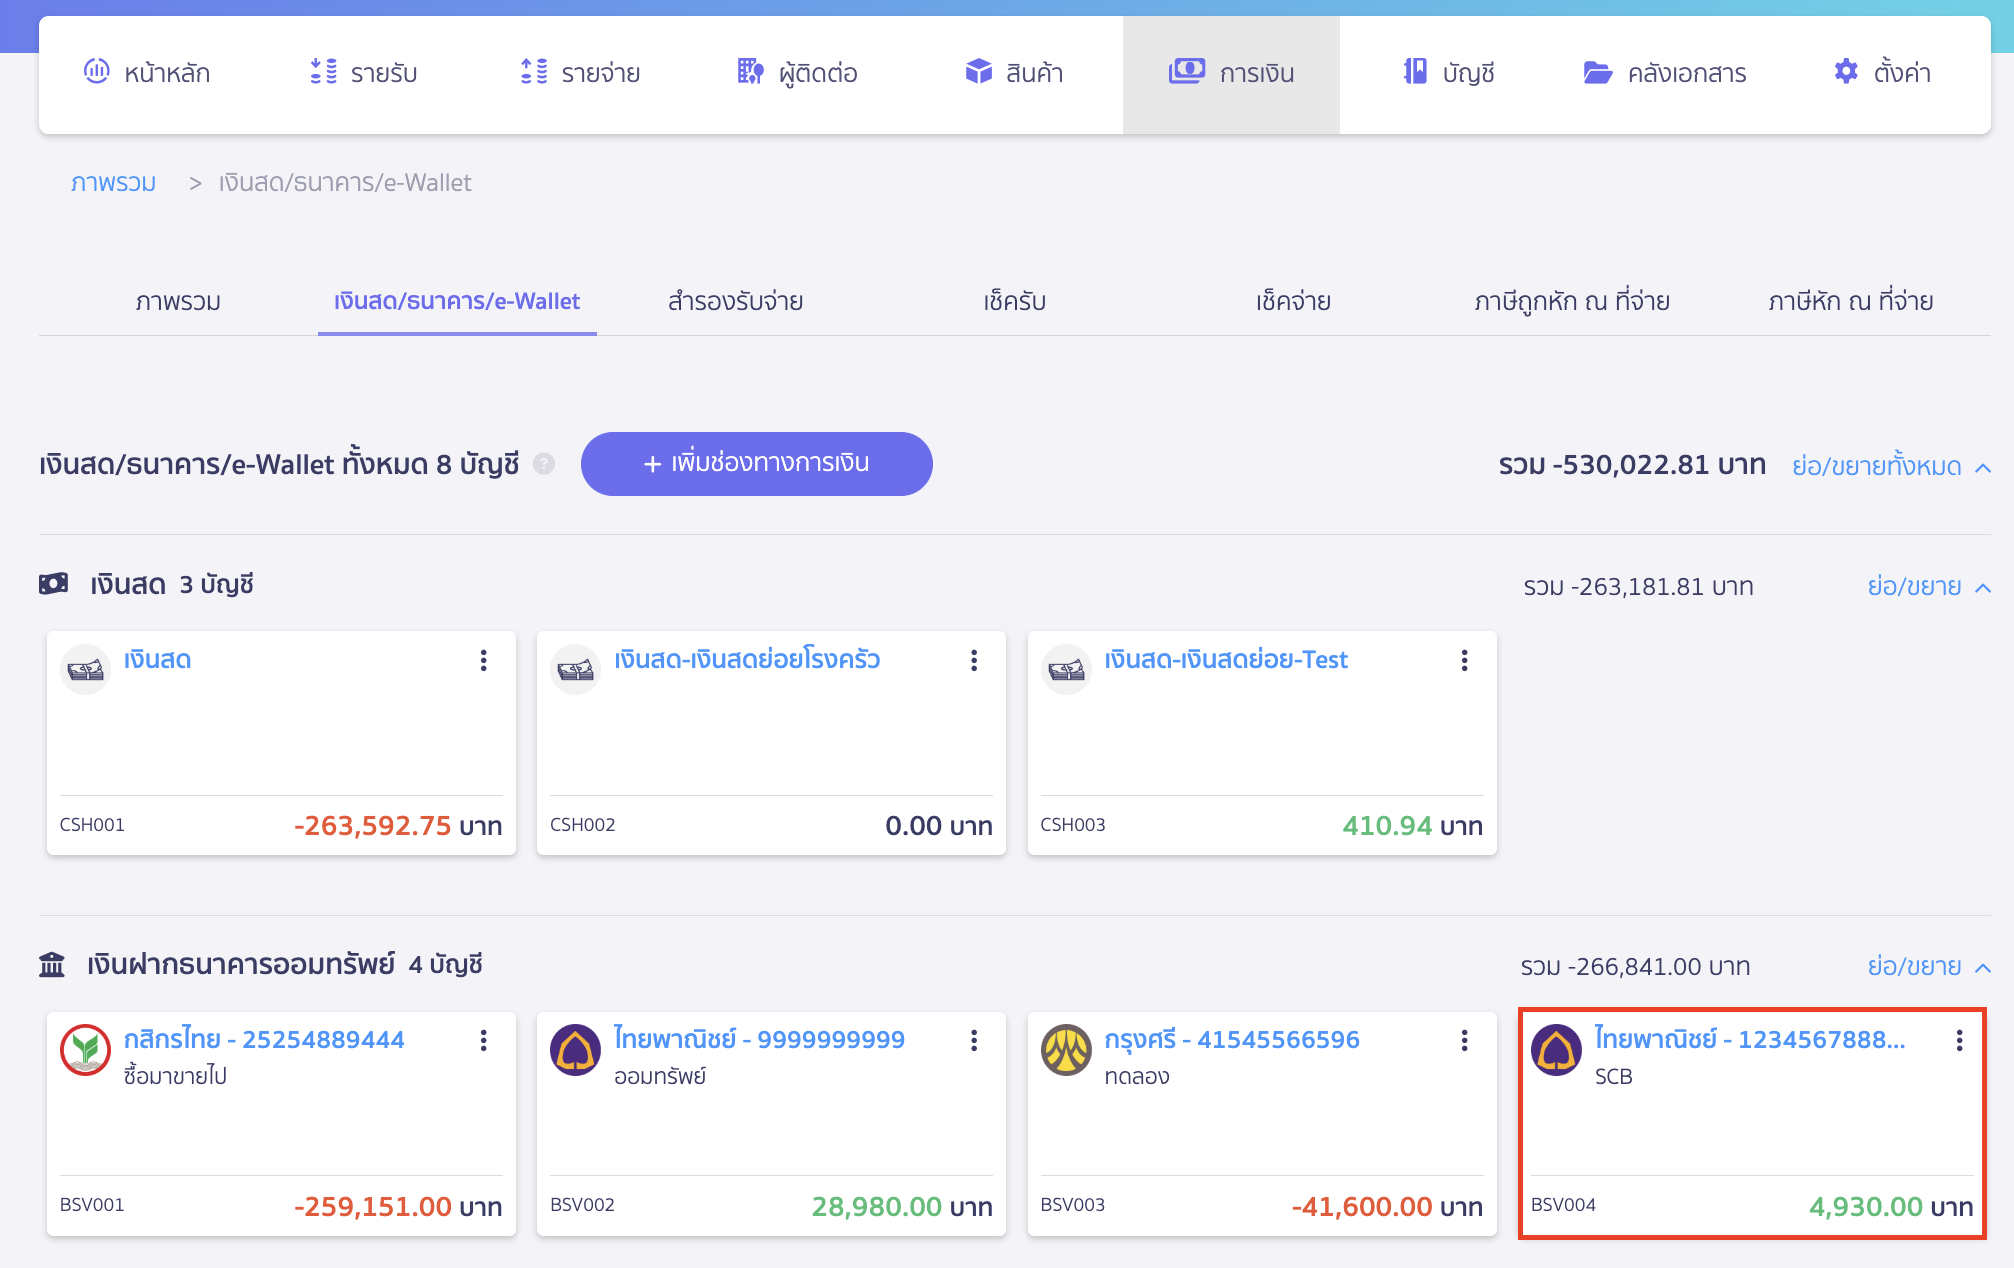
Task: Open options menu of กรุงศรี account card
Action: coord(1464,1041)
